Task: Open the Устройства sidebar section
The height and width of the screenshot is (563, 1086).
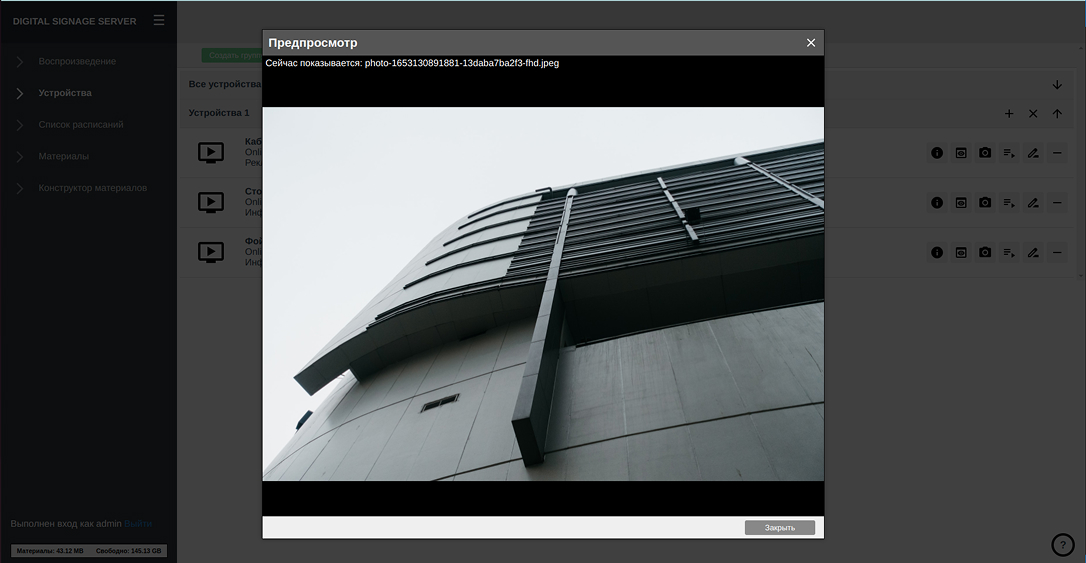Action: coord(65,93)
